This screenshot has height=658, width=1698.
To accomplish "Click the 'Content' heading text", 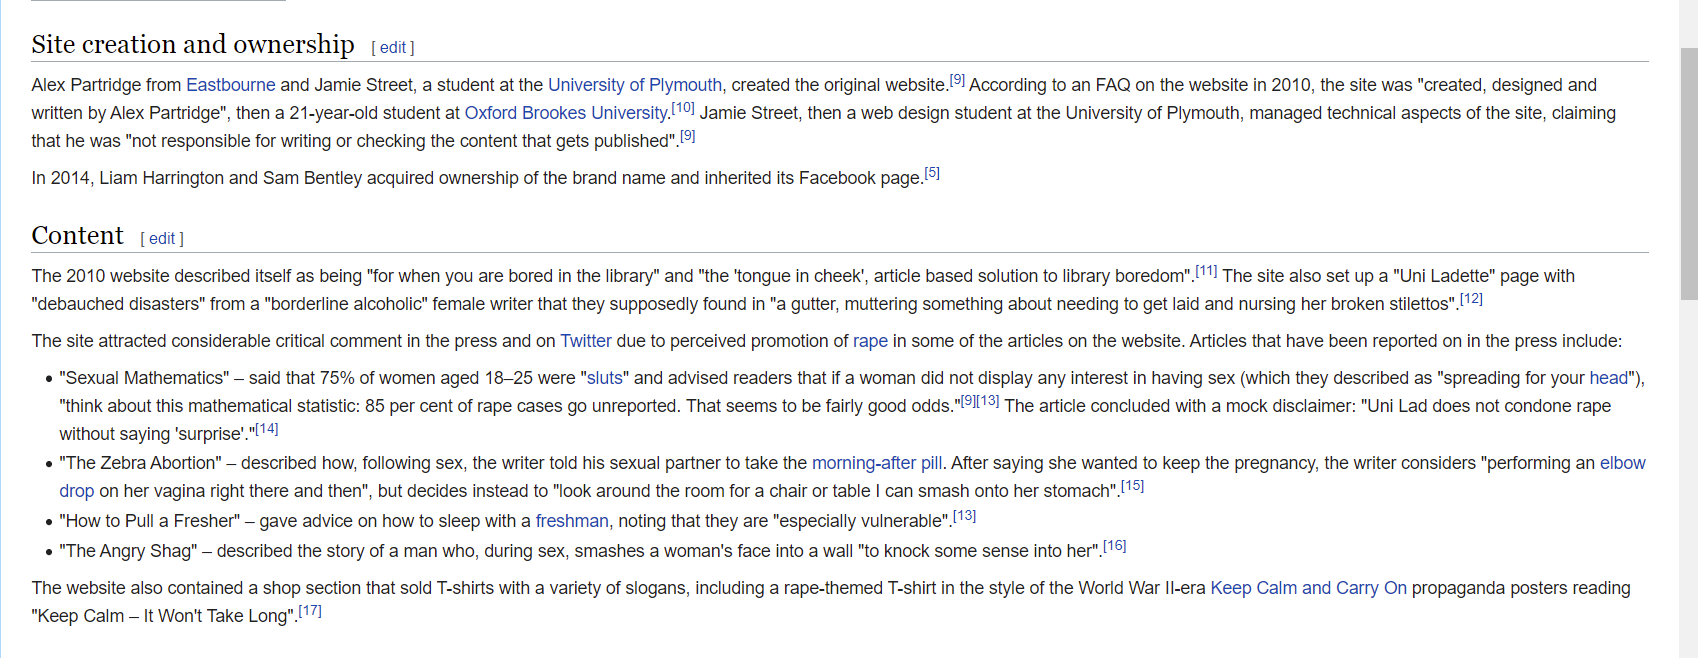I will tap(78, 235).
